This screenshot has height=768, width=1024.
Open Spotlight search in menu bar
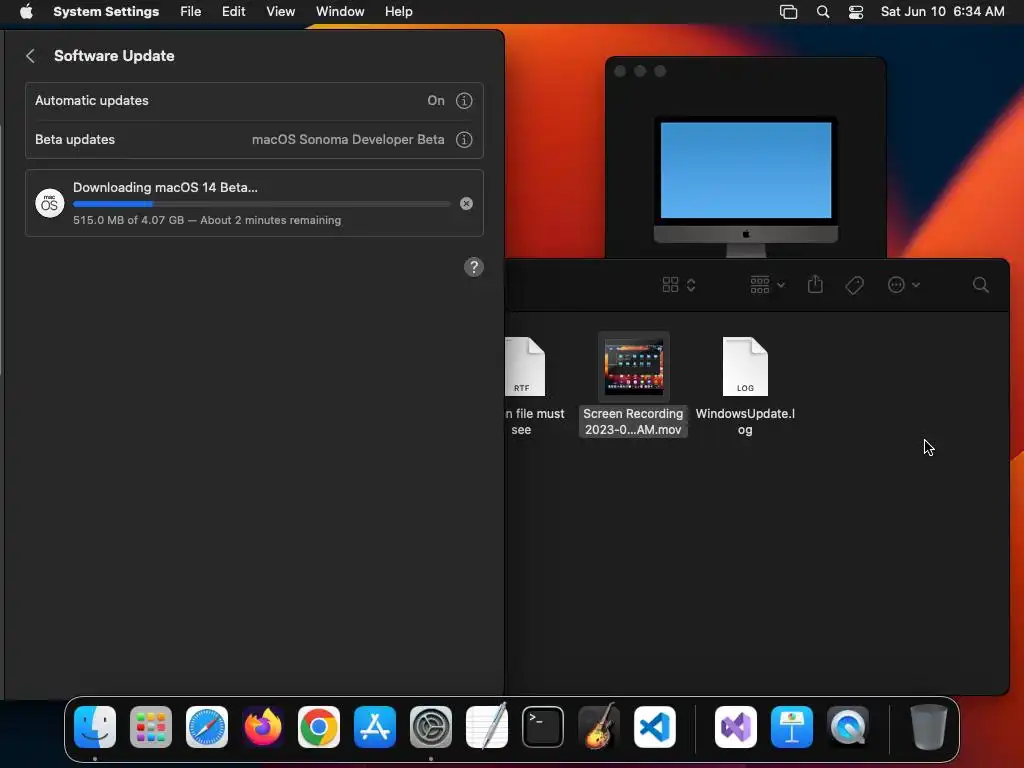pyautogui.click(x=823, y=12)
